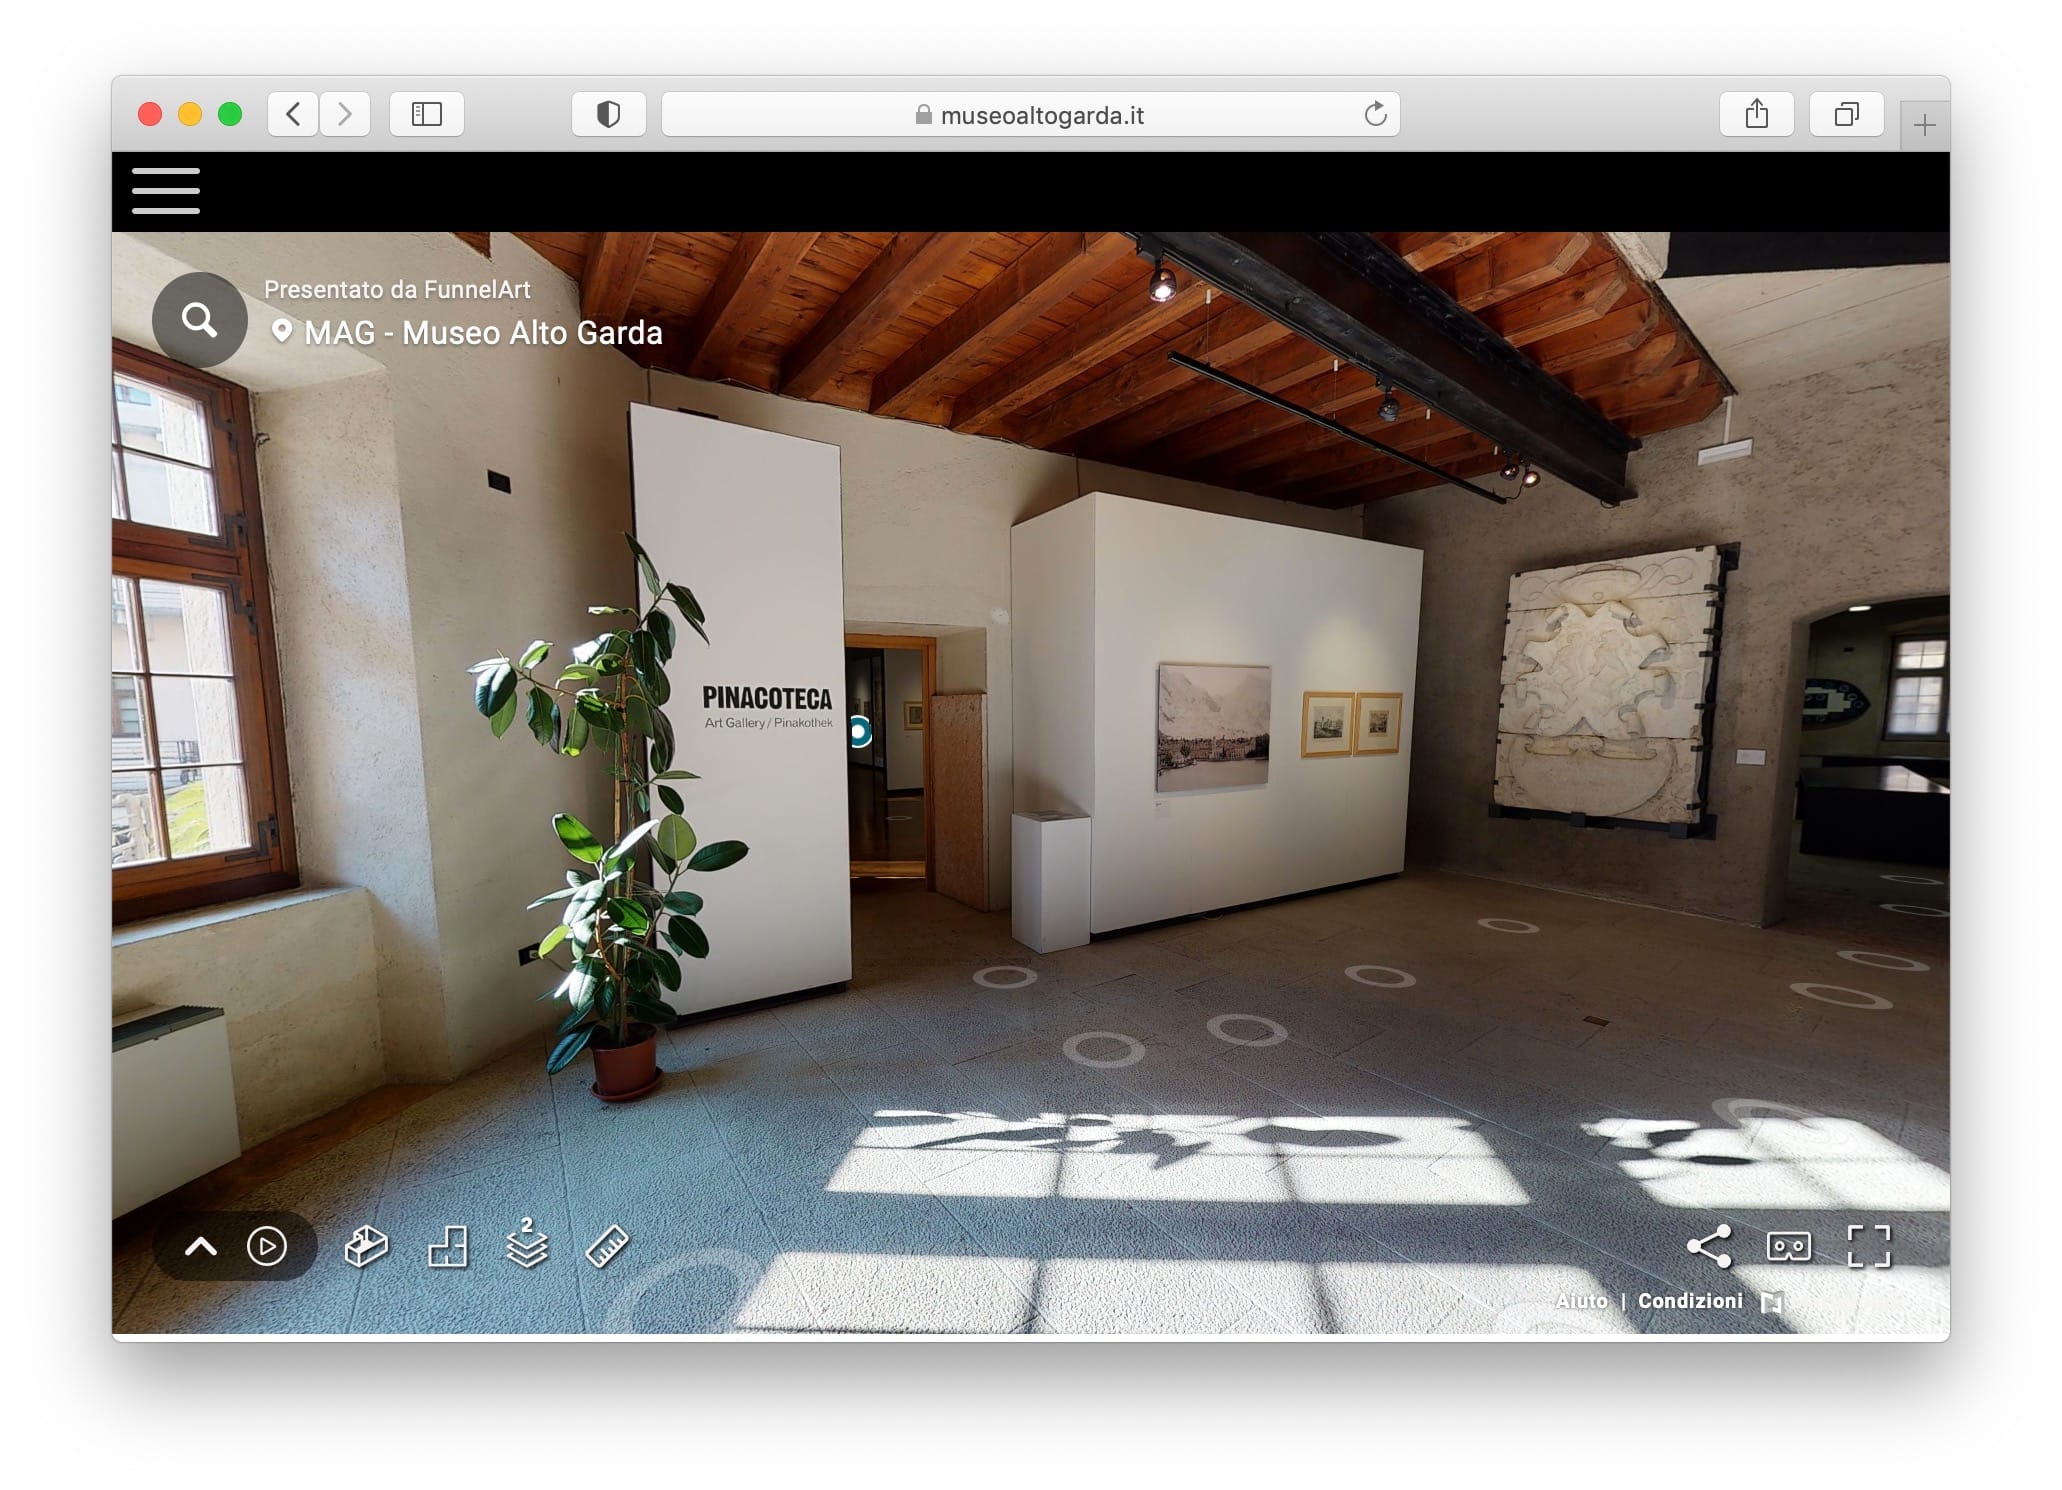Go back in Safari
The height and width of the screenshot is (1490, 2062).
[x=293, y=114]
